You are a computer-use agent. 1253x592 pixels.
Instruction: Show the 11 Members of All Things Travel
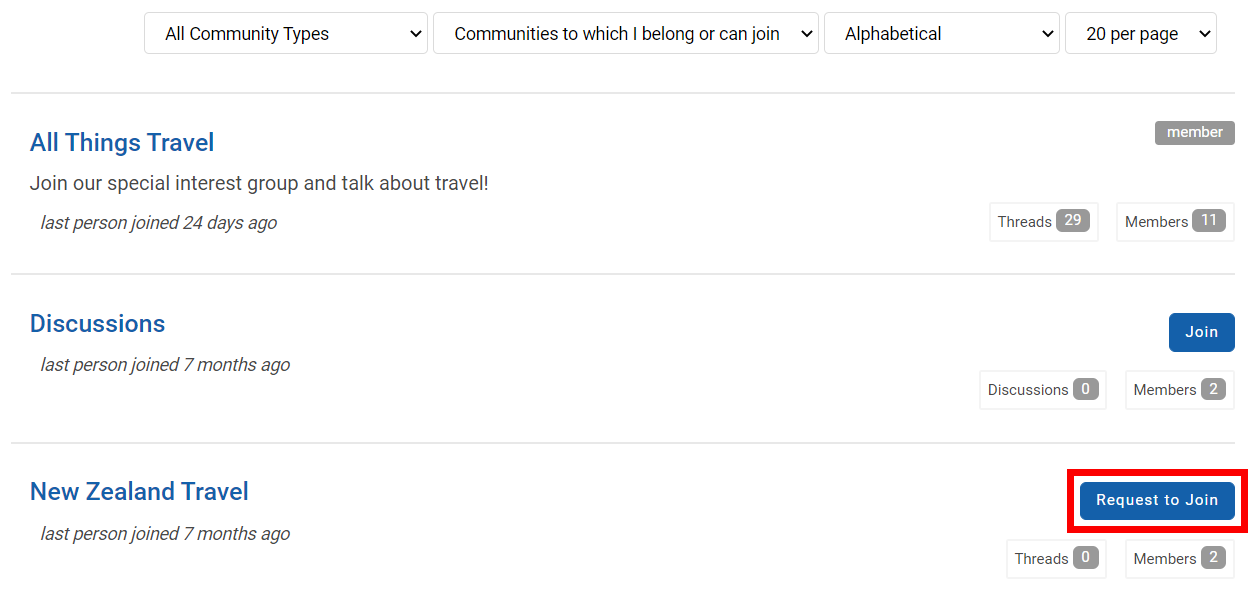(x=1175, y=222)
